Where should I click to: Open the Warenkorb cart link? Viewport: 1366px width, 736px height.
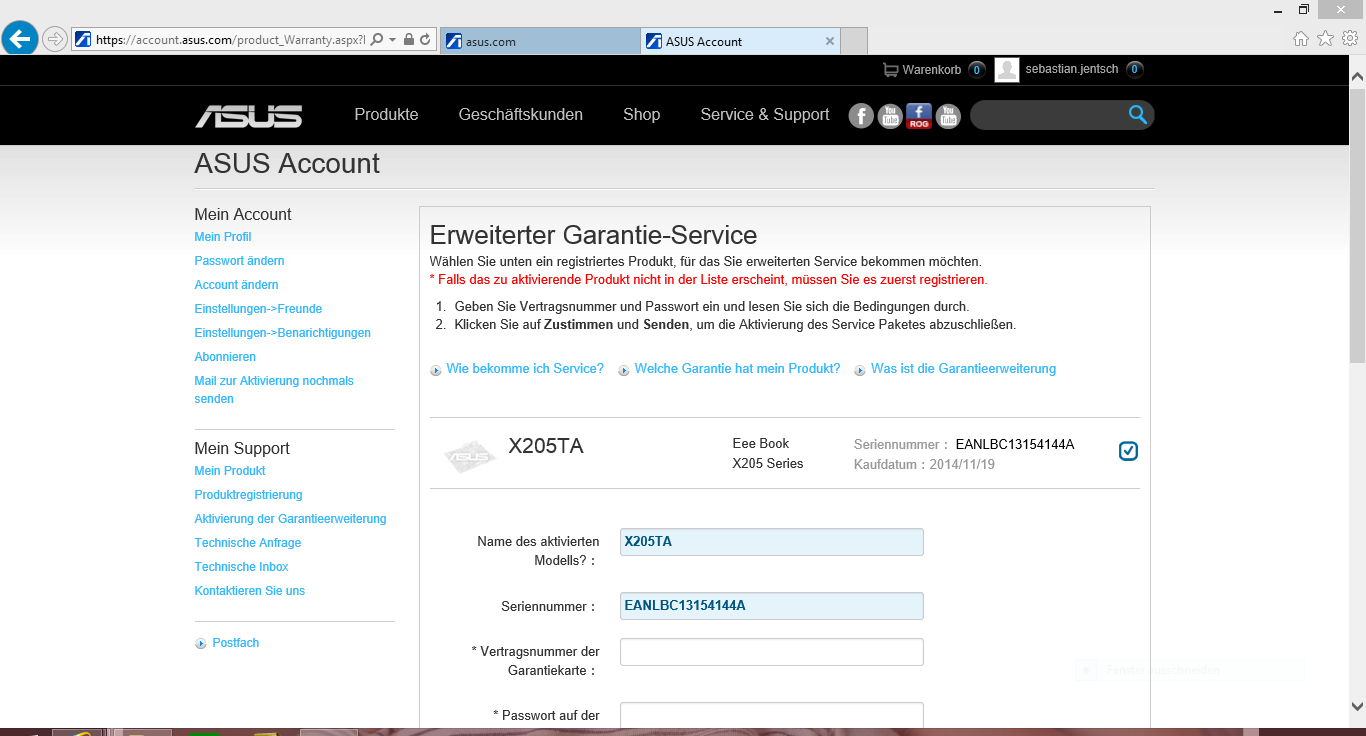pyautogui.click(x=932, y=70)
